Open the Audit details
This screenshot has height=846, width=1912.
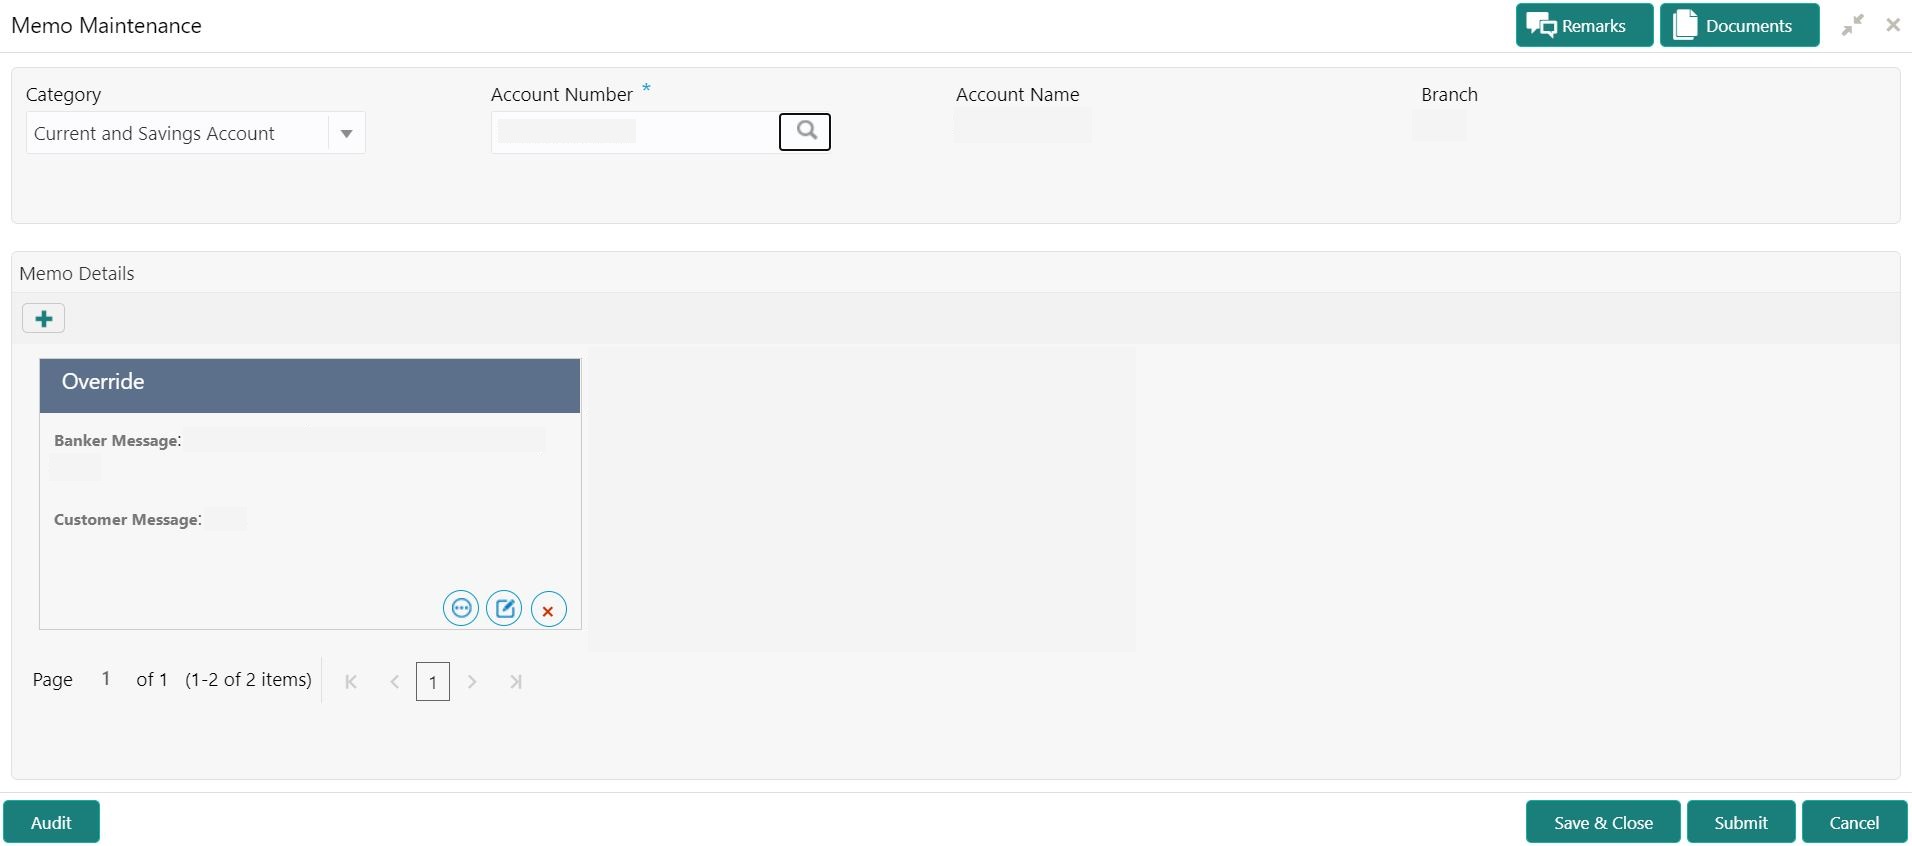point(51,822)
